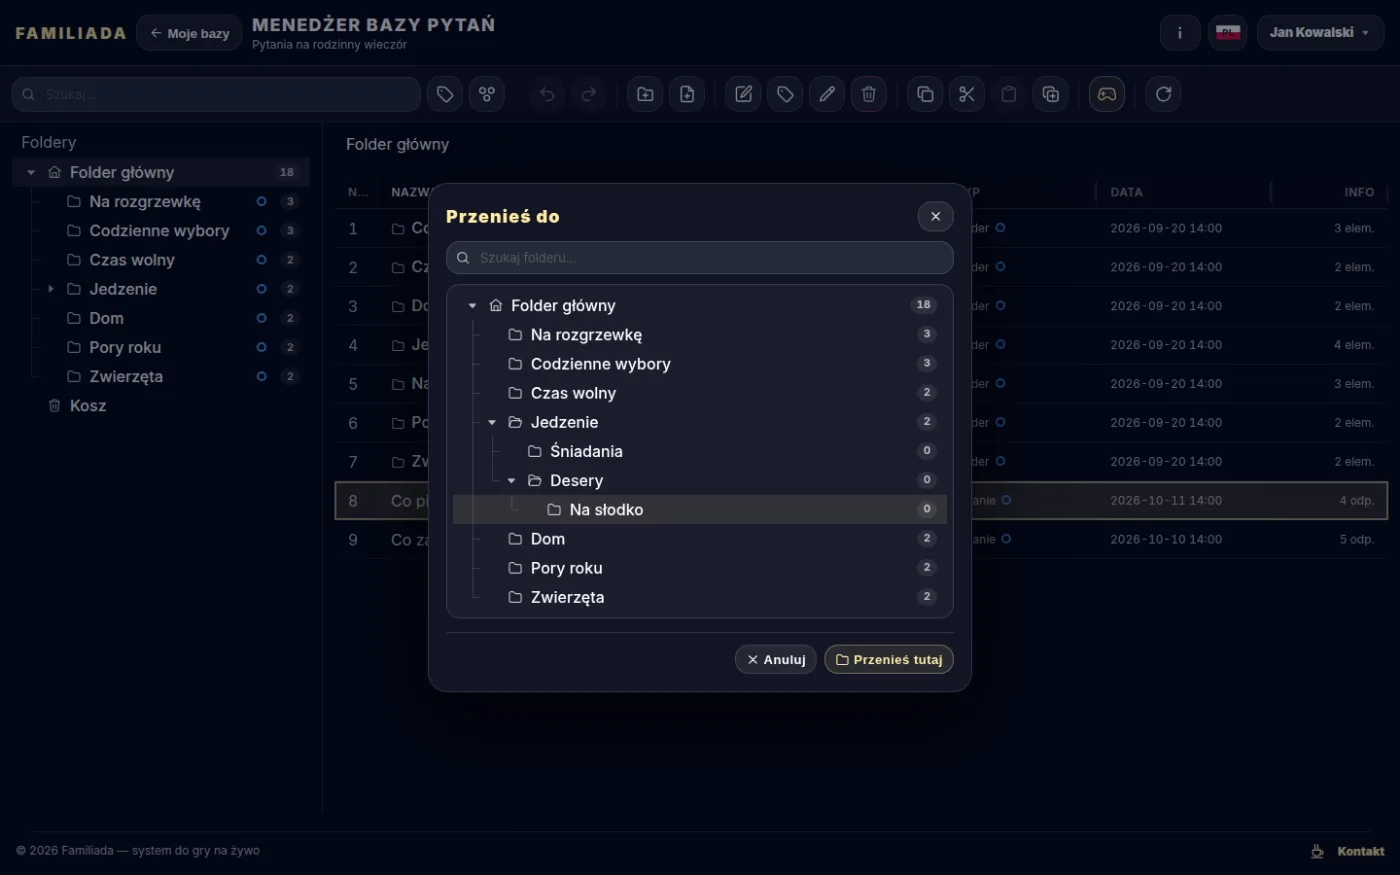The image size is (1400, 875).
Task: Select Pory roku in the dialog tree
Action: [700, 568]
